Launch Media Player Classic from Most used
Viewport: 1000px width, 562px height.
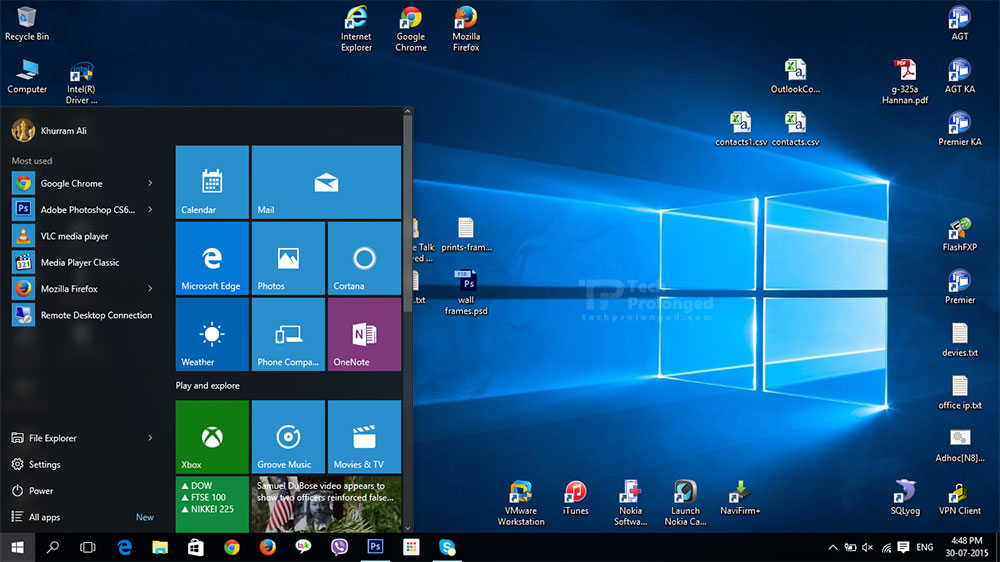[83, 262]
